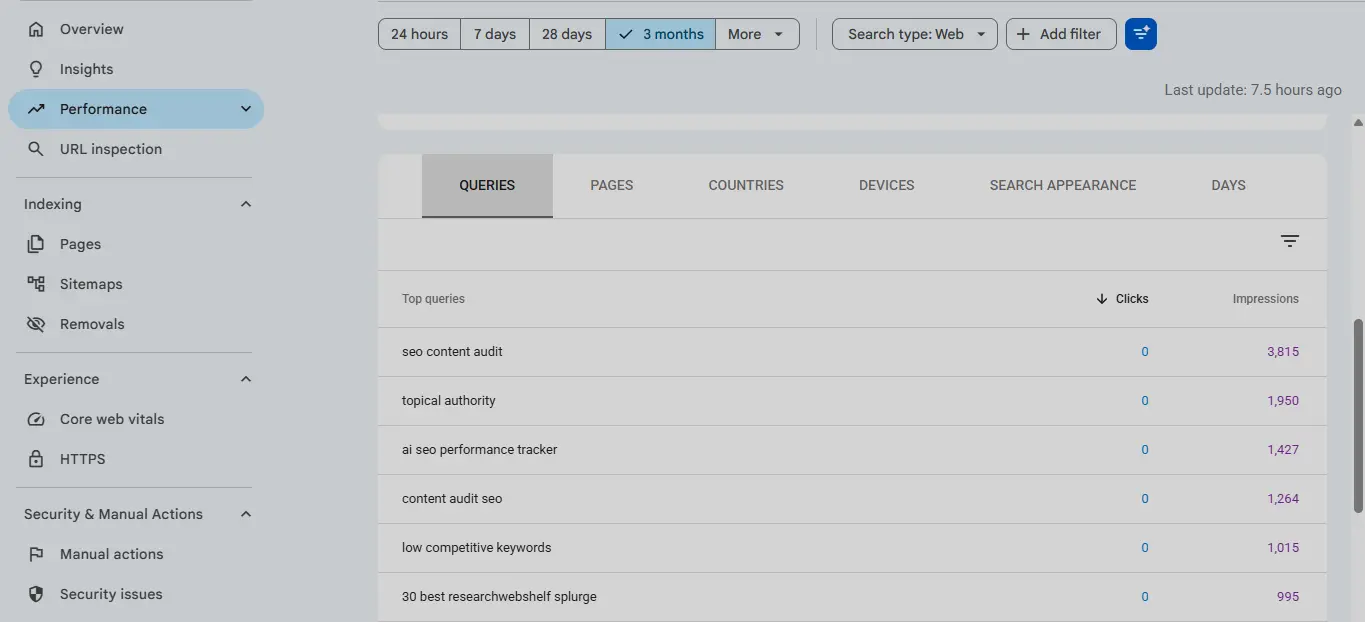
Task: Click the HTTPS padlock icon
Action: coord(36,459)
